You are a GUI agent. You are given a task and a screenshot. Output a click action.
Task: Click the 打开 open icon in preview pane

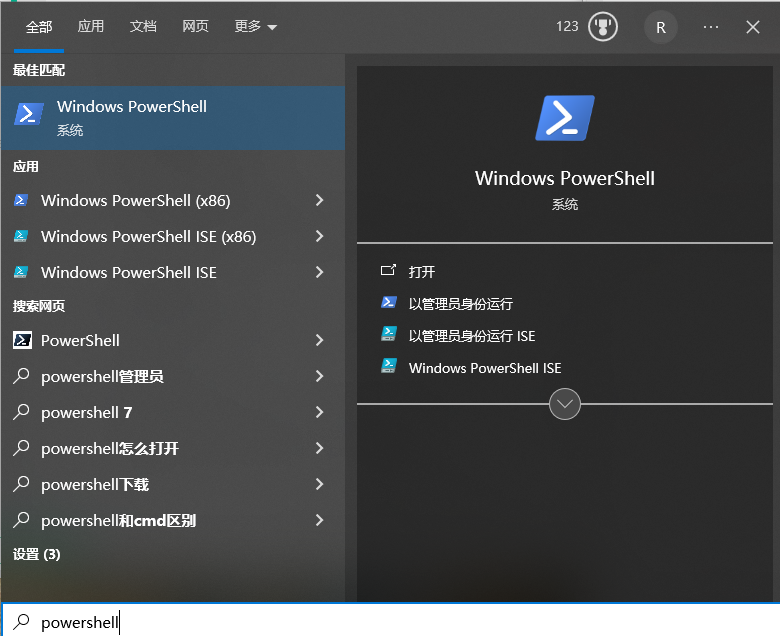point(388,271)
